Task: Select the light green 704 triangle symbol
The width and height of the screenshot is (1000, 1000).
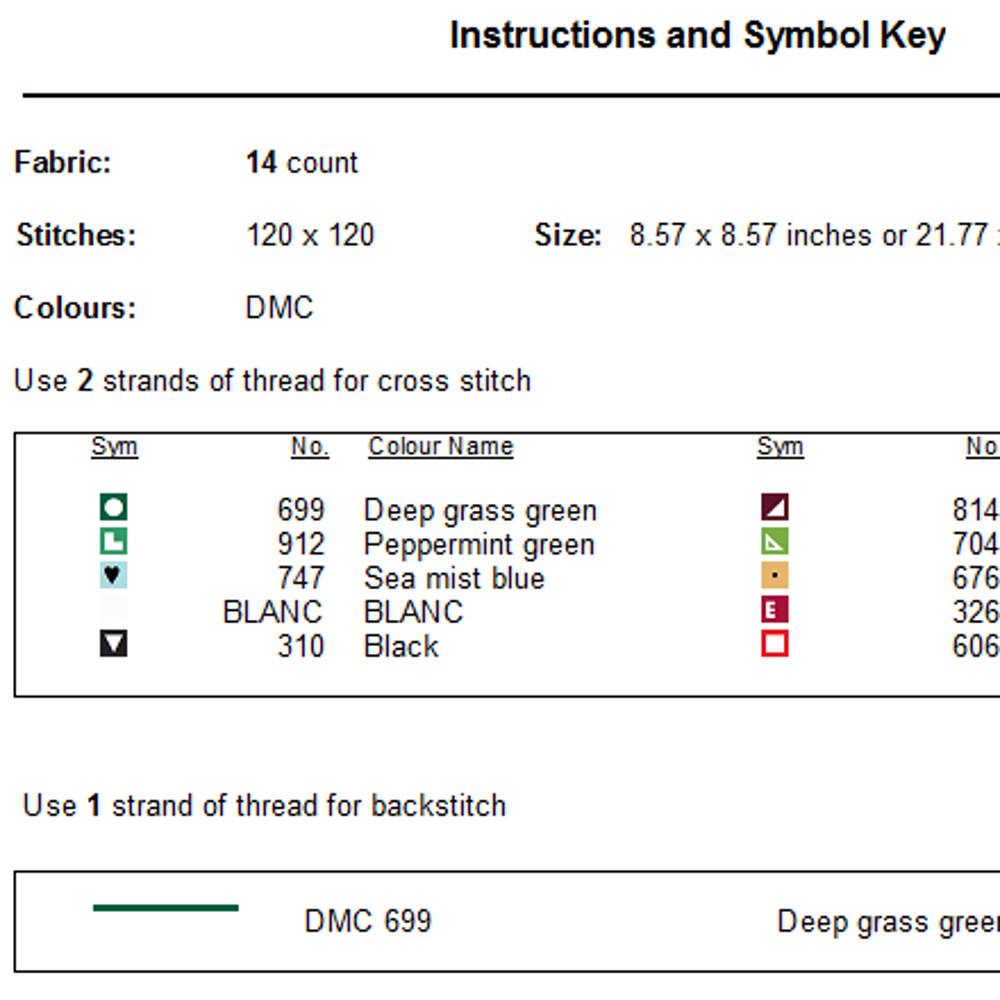Action: click(775, 542)
